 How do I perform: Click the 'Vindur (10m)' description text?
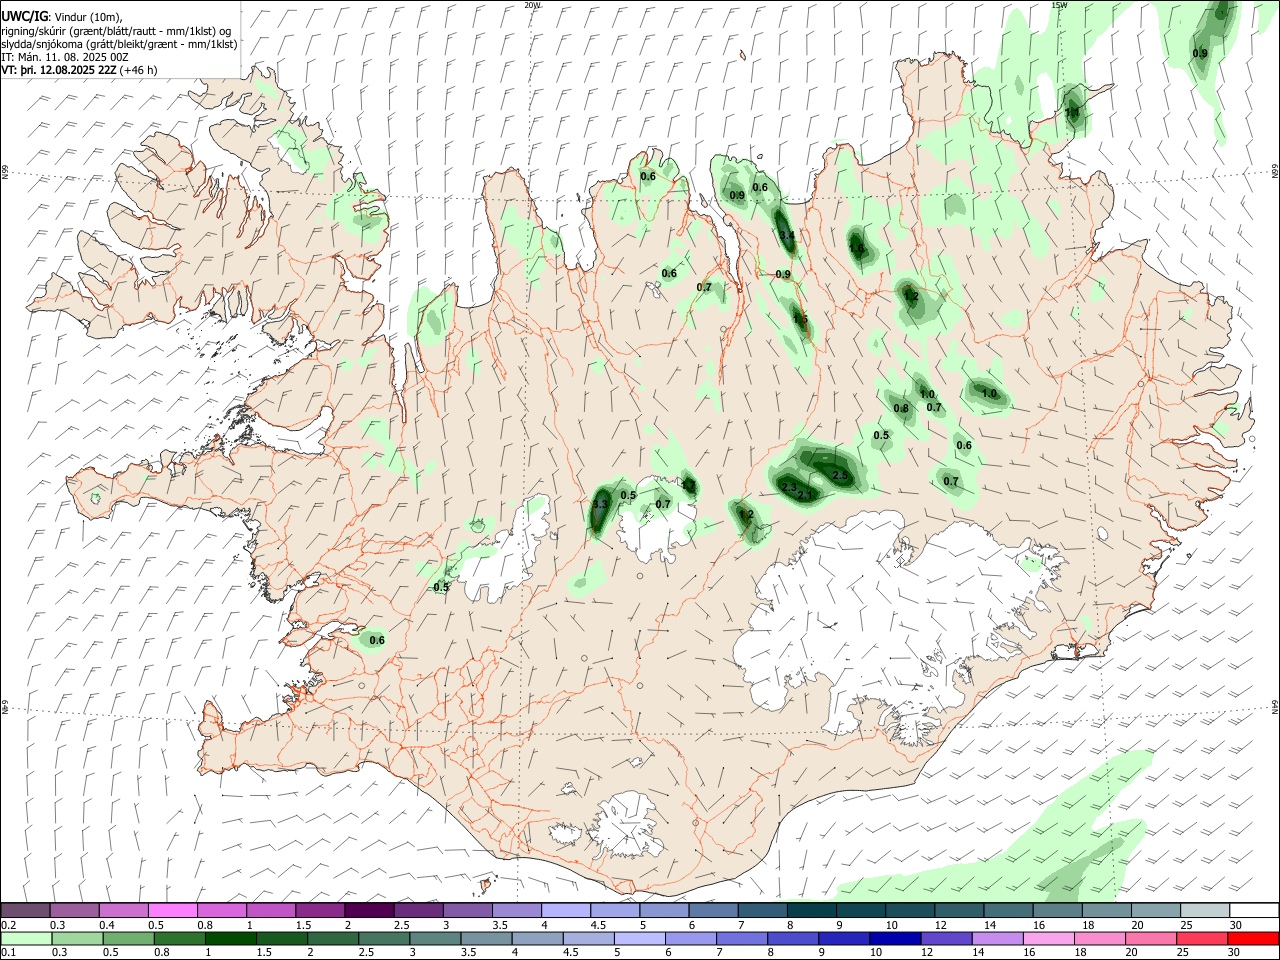tap(88, 17)
